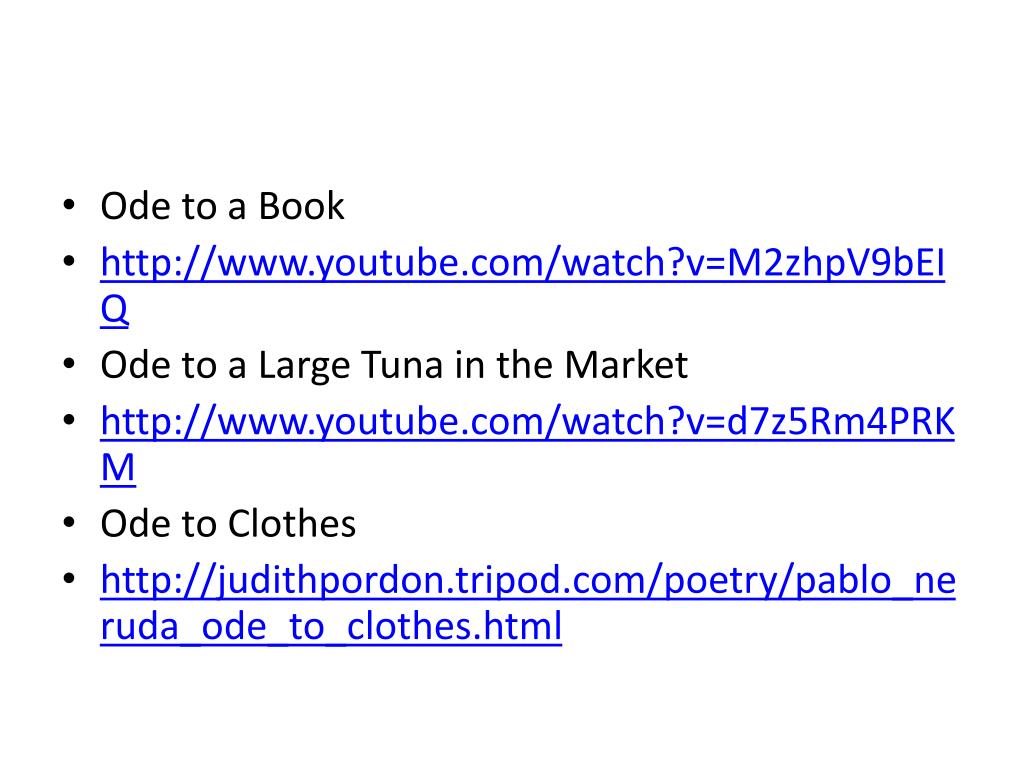Image resolution: width=1024 pixels, height=768 pixels.
Task: Click the word "Clothes" in the black text
Action: coord(292,524)
